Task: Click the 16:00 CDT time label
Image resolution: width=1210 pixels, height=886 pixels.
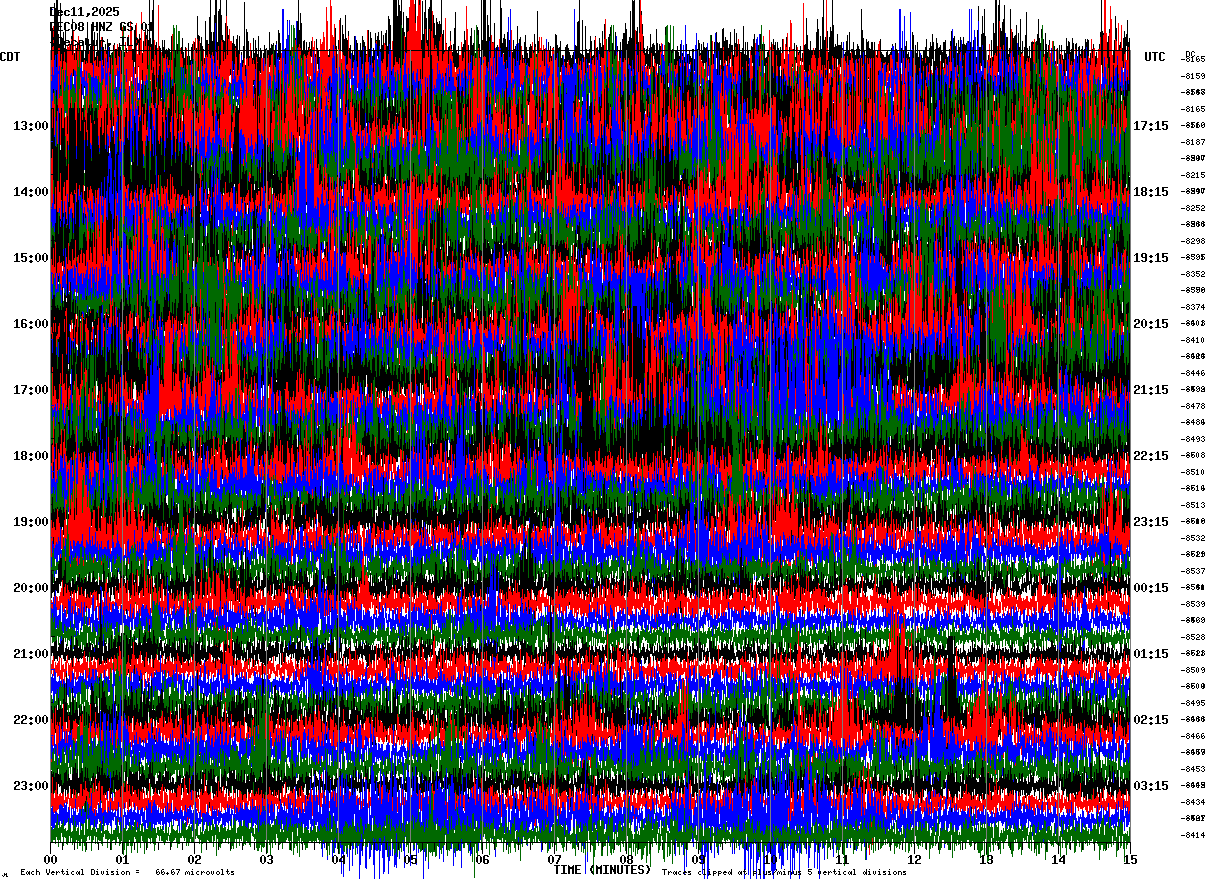Action: (x=31, y=324)
